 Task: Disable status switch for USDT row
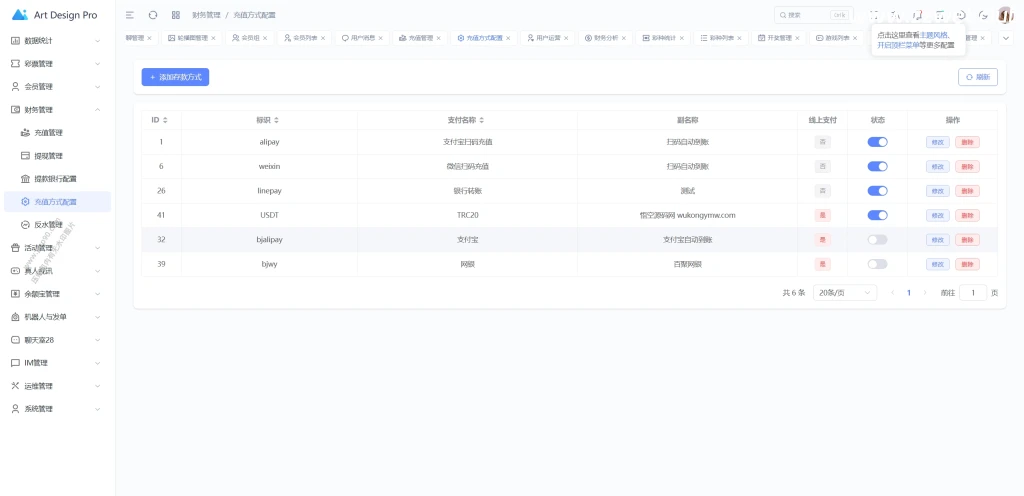tap(877, 215)
